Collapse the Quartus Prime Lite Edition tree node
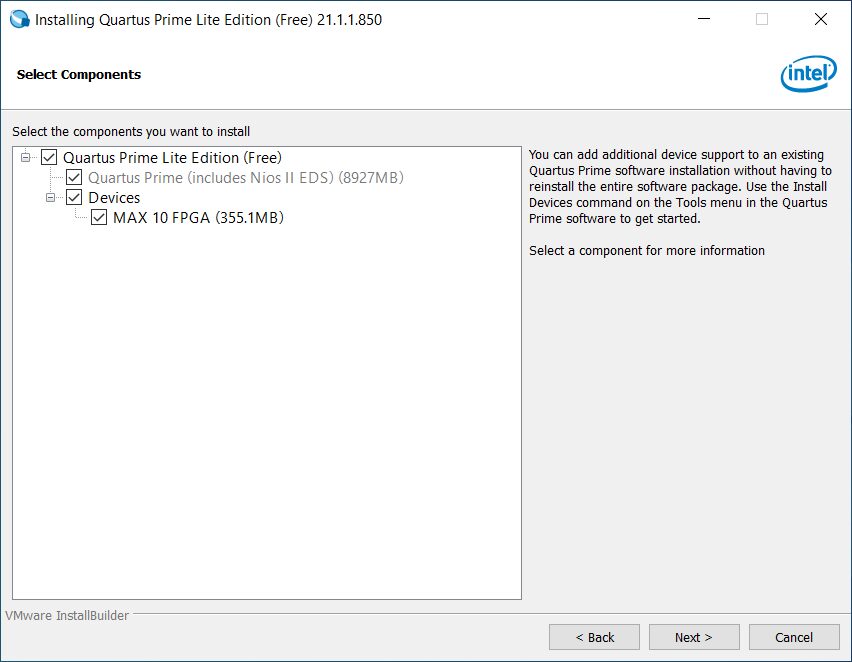 [26, 158]
